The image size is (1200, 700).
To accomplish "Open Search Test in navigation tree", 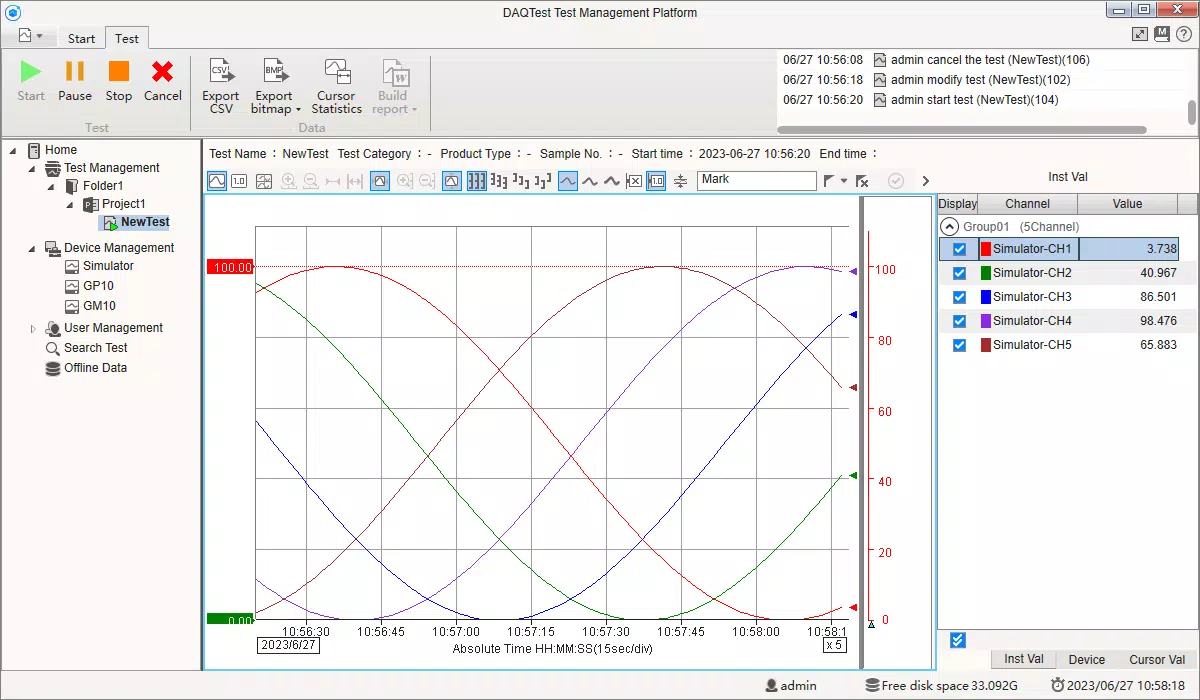I will (x=96, y=348).
